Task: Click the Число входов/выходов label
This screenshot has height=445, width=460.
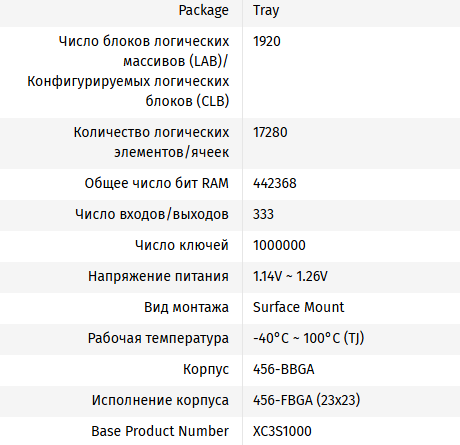Action: coord(152,214)
